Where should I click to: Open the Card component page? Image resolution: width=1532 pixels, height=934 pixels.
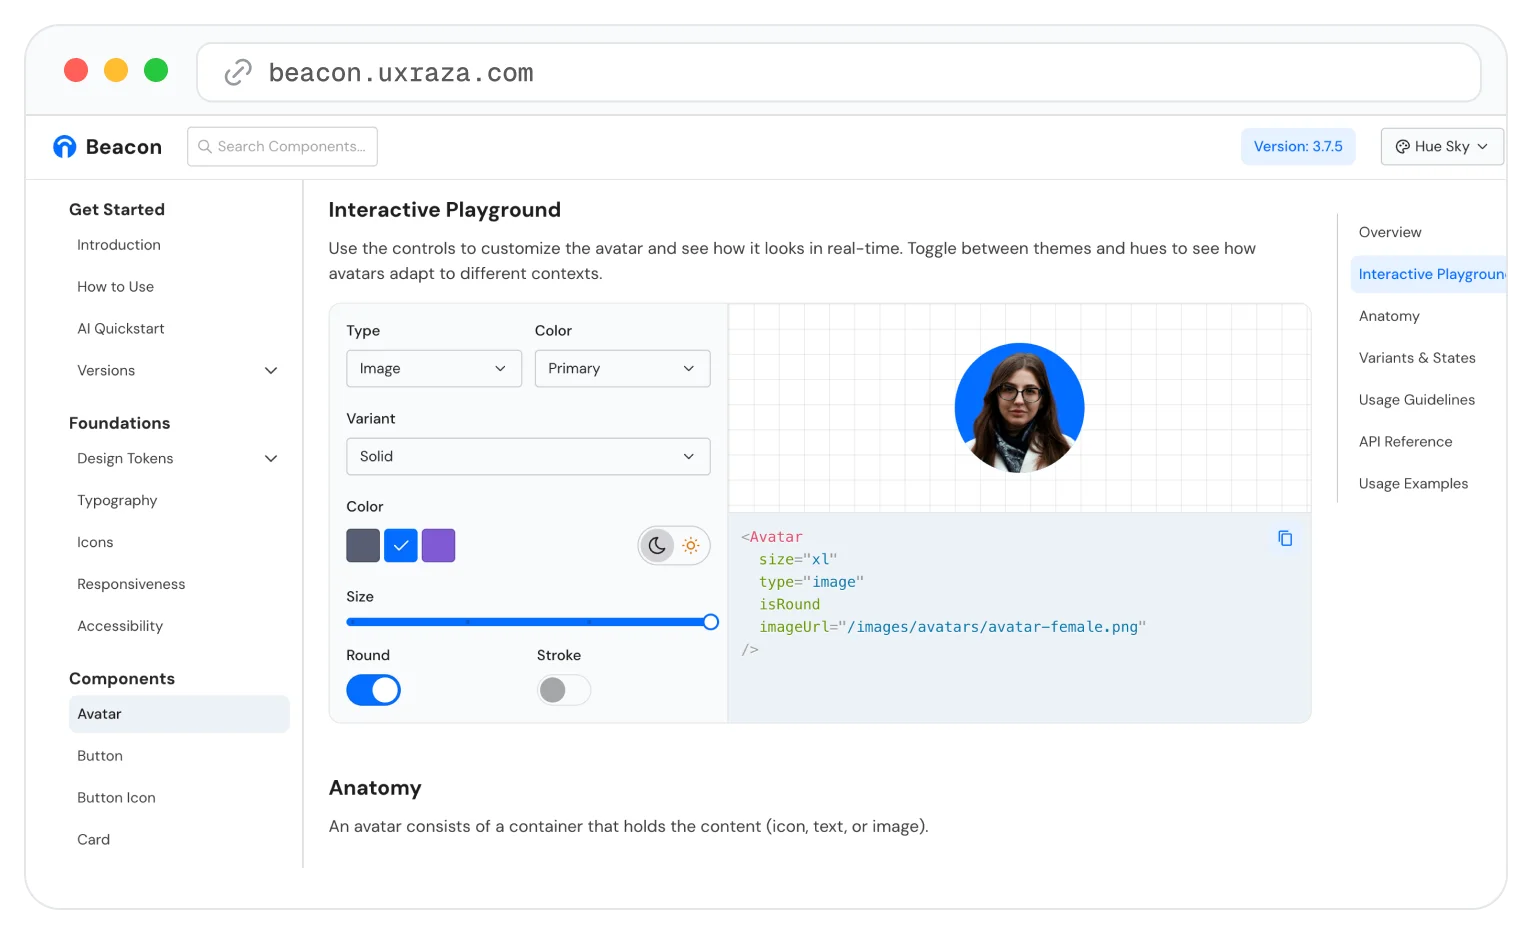93,840
